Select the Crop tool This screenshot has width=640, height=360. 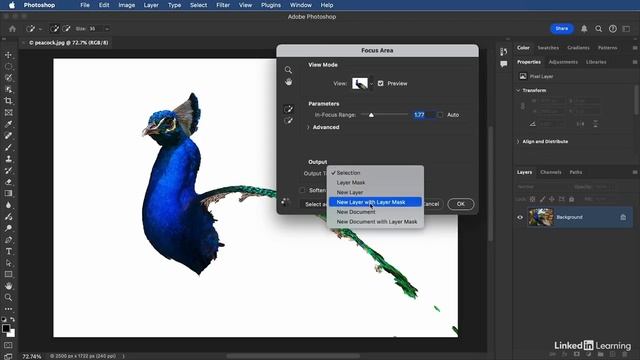(8, 101)
